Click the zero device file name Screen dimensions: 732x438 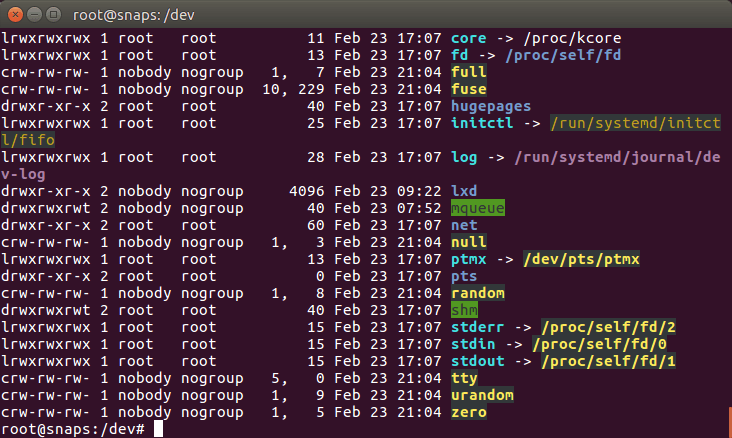tap(468, 412)
